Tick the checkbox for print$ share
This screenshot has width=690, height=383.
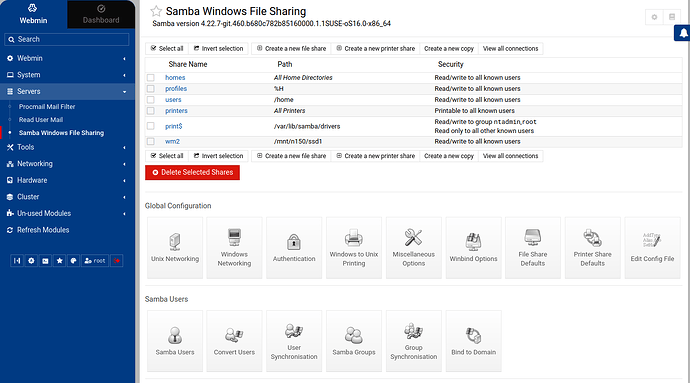tap(151, 126)
